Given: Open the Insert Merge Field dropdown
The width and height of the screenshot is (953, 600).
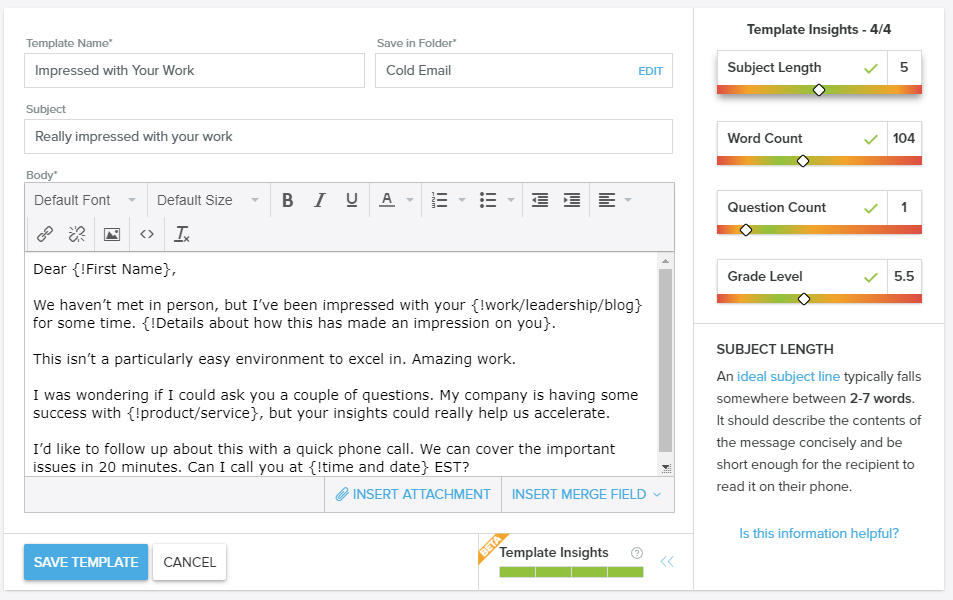Looking at the screenshot, I should (x=586, y=494).
